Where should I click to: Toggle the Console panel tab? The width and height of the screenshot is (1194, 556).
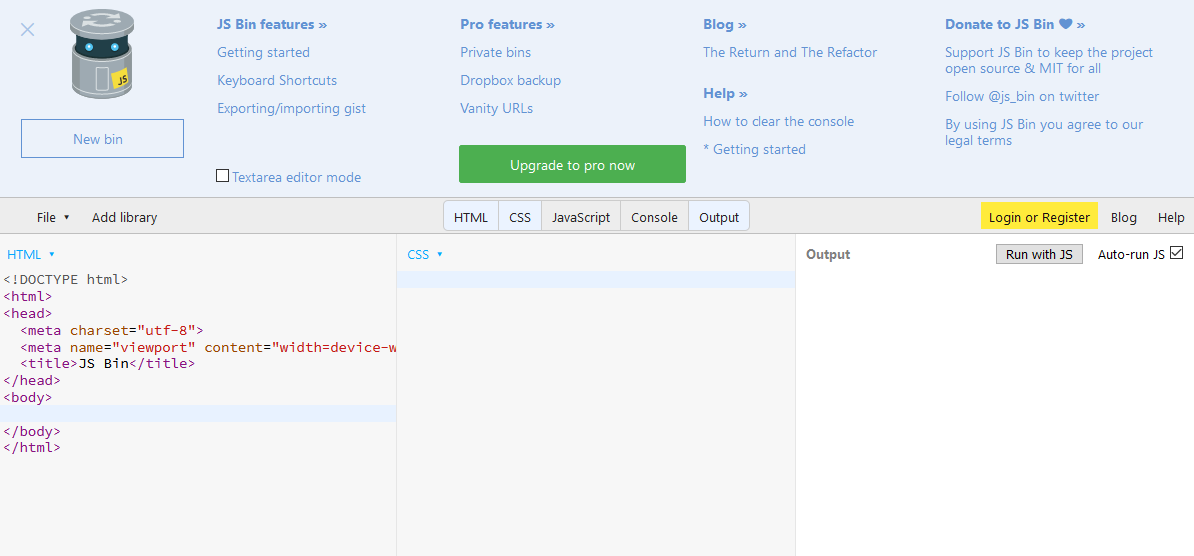click(x=654, y=217)
